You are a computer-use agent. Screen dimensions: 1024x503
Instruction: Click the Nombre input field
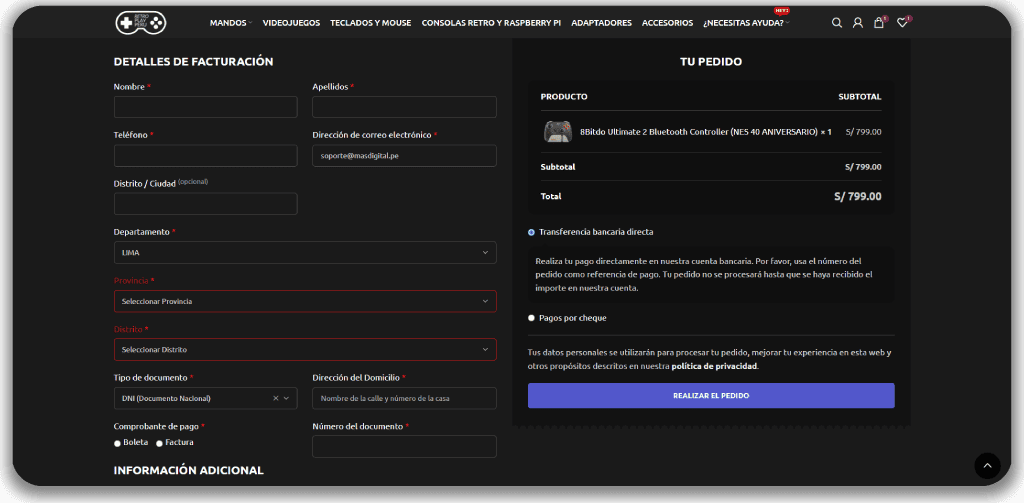click(x=205, y=107)
